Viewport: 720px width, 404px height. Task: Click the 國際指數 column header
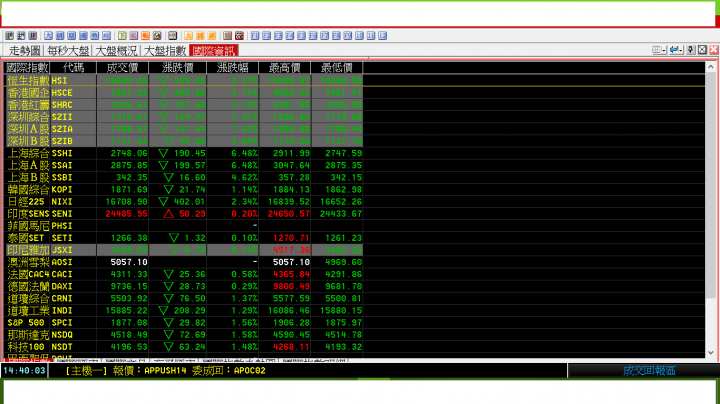pos(28,67)
